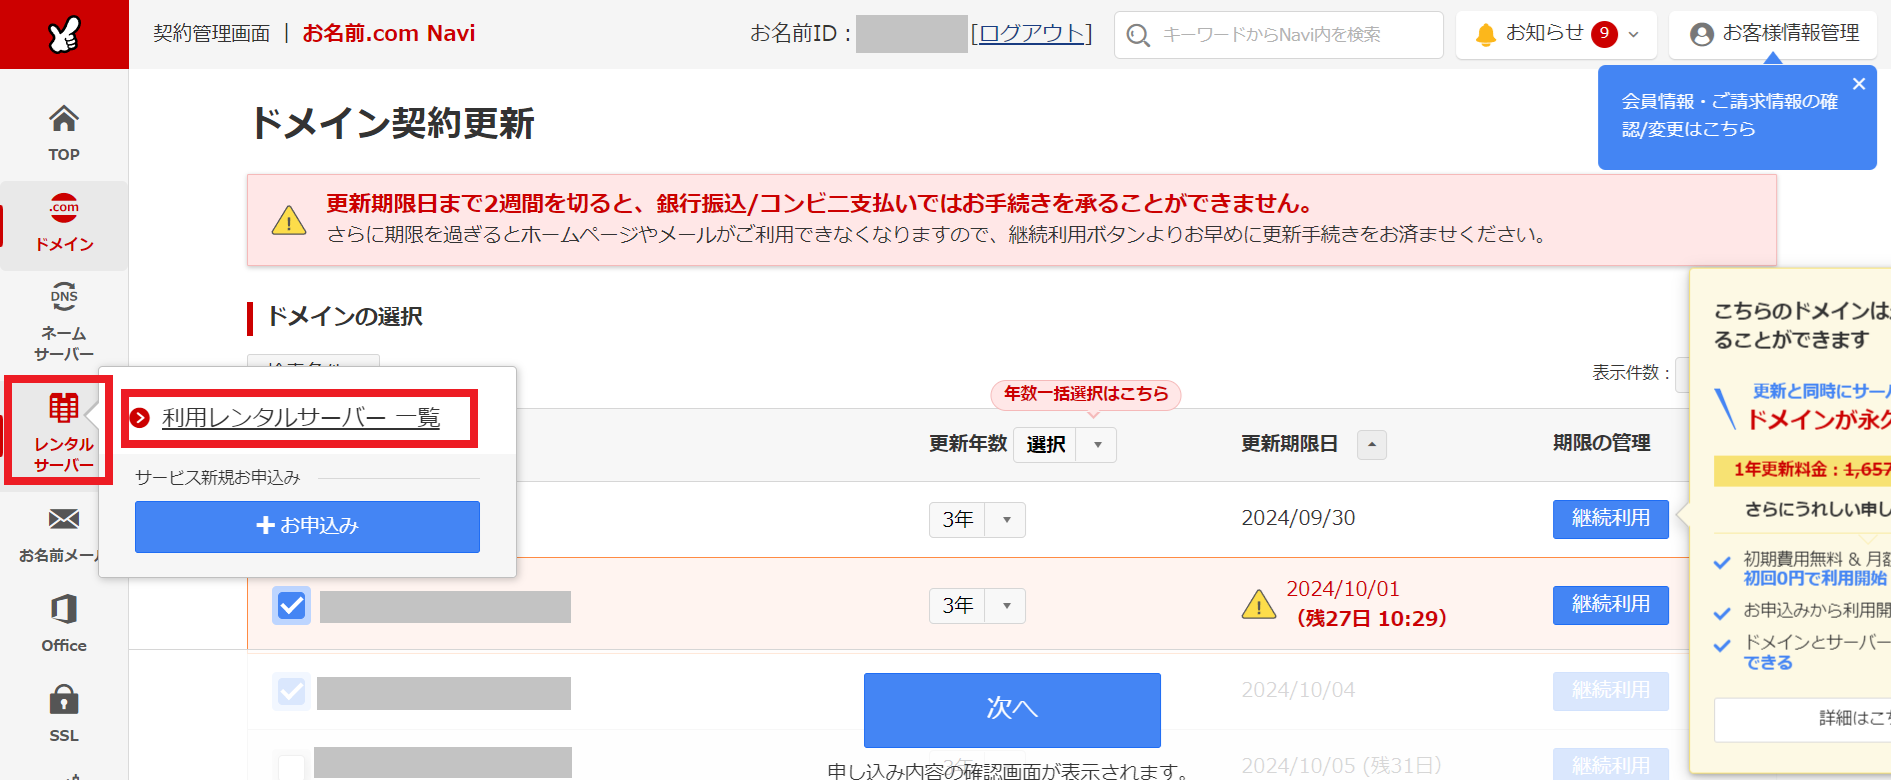1891x780 pixels.
Task: Open the ネームサーバー DNS section
Action: tap(64, 320)
